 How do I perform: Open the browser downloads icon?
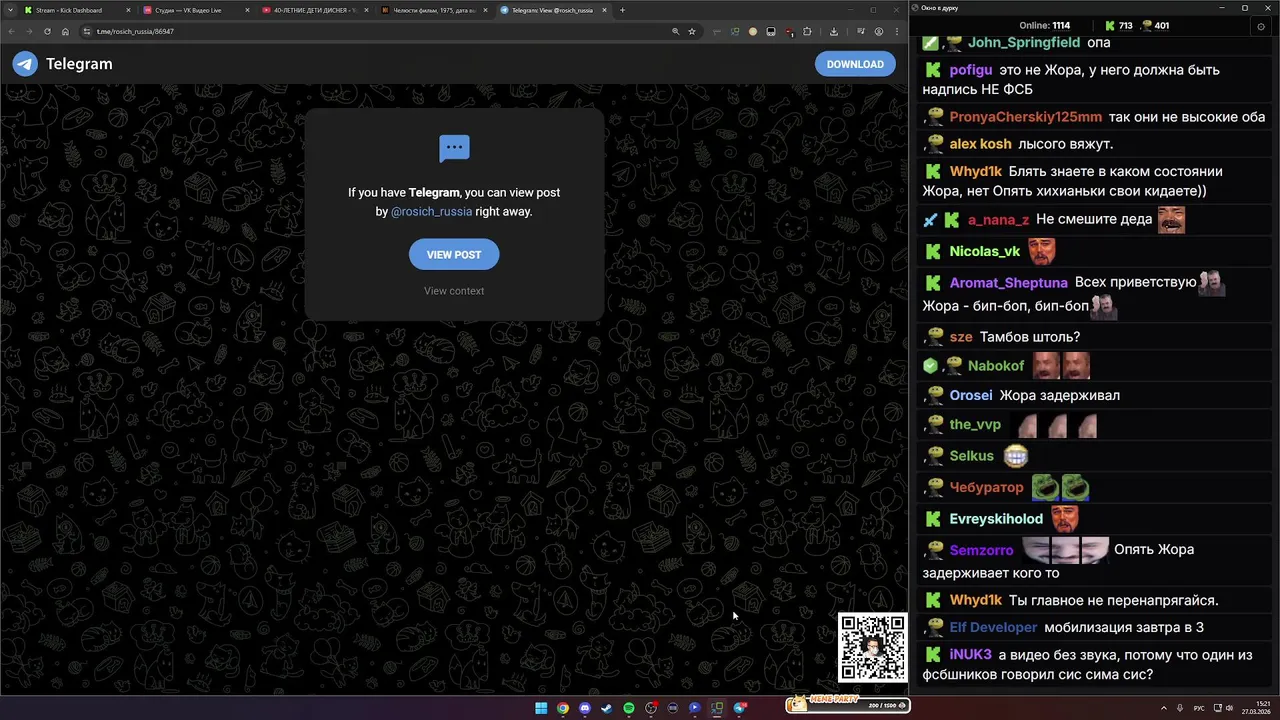pyautogui.click(x=833, y=31)
